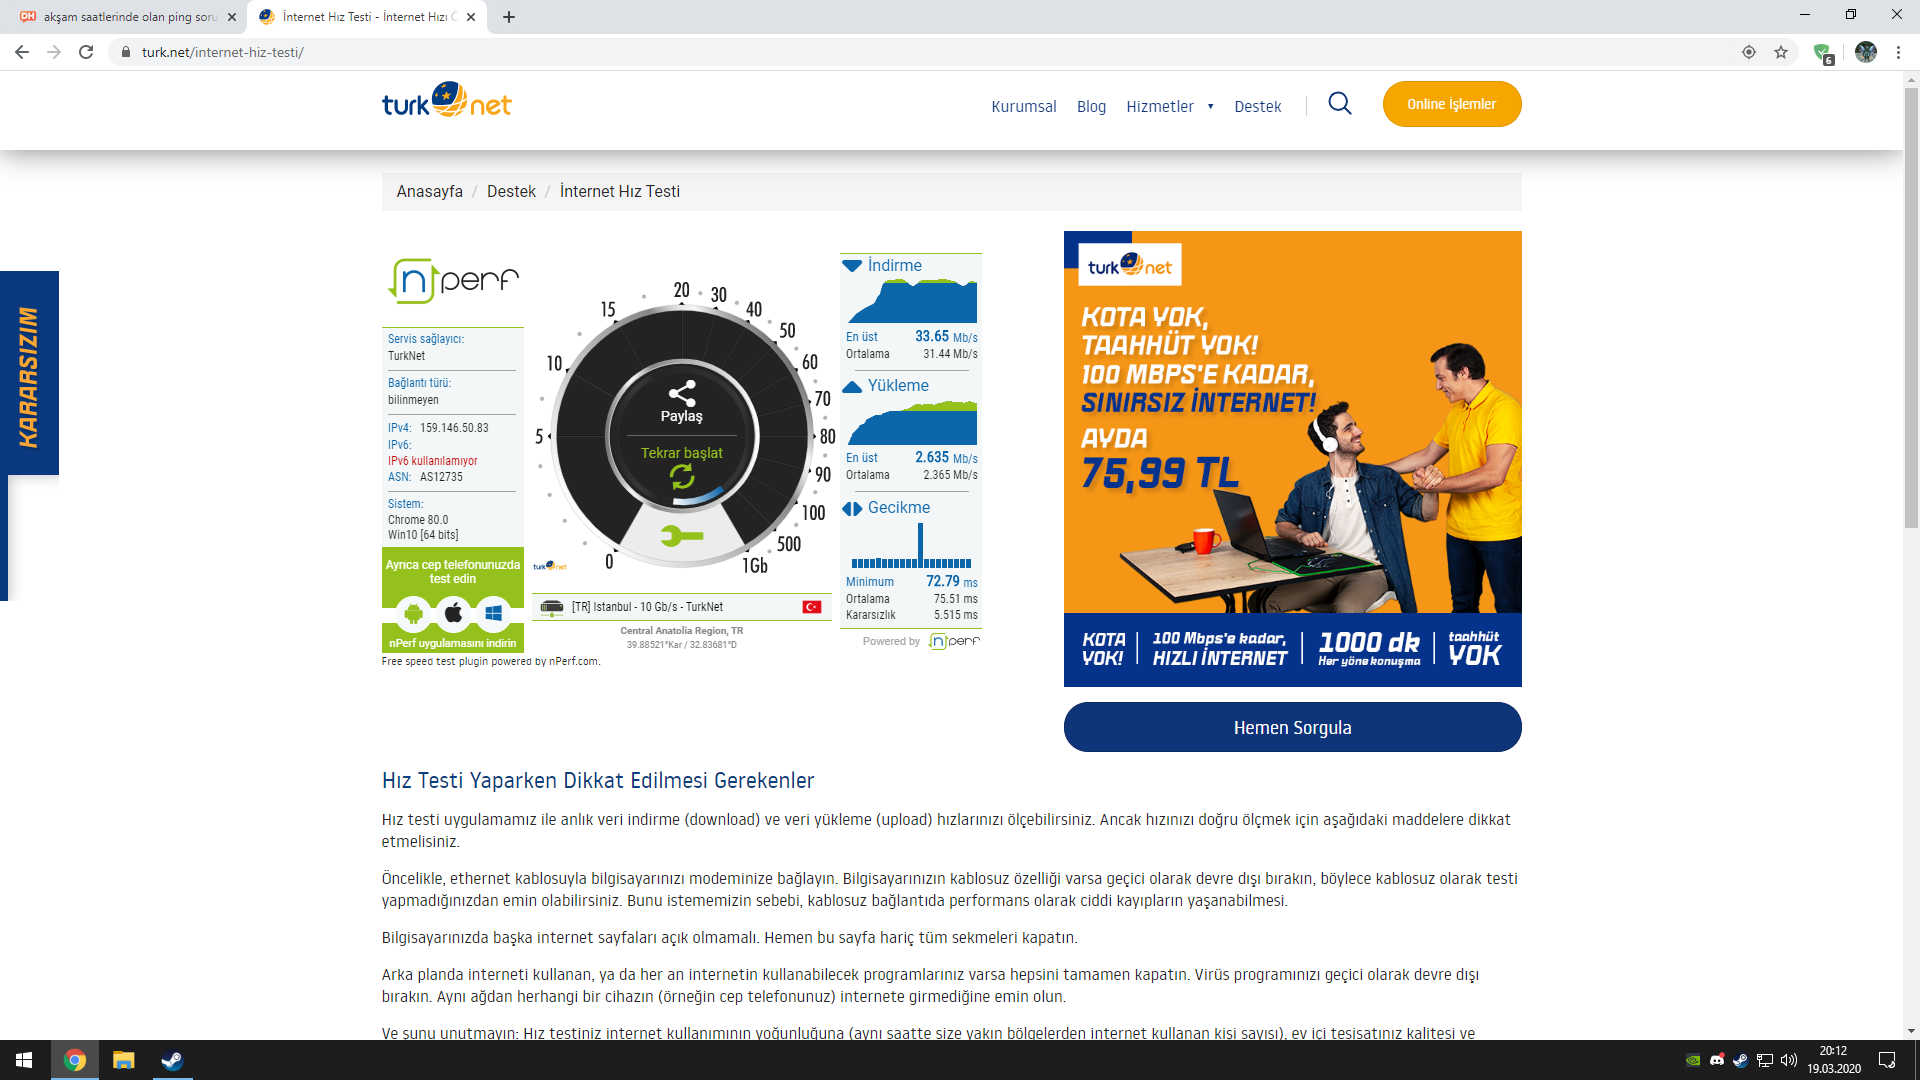Open Windows notification center
Screen dimensions: 1920x1080
tap(1887, 1060)
